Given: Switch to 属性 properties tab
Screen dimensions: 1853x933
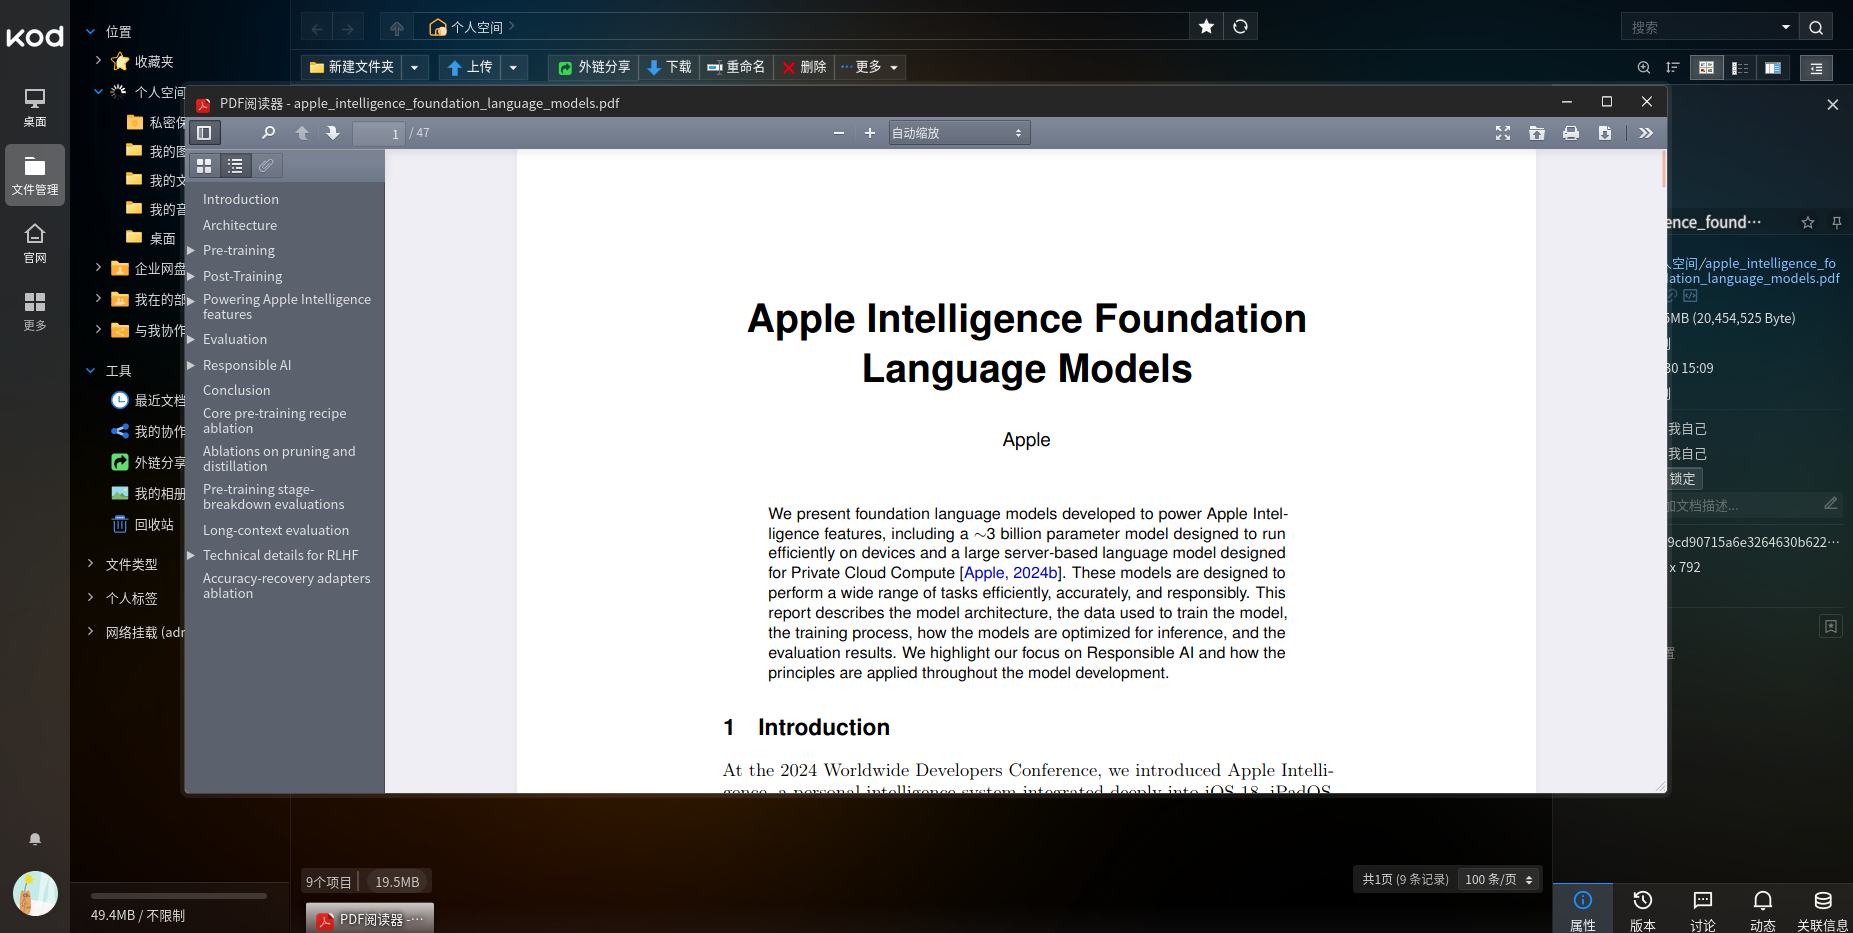Looking at the screenshot, I should (1583, 909).
